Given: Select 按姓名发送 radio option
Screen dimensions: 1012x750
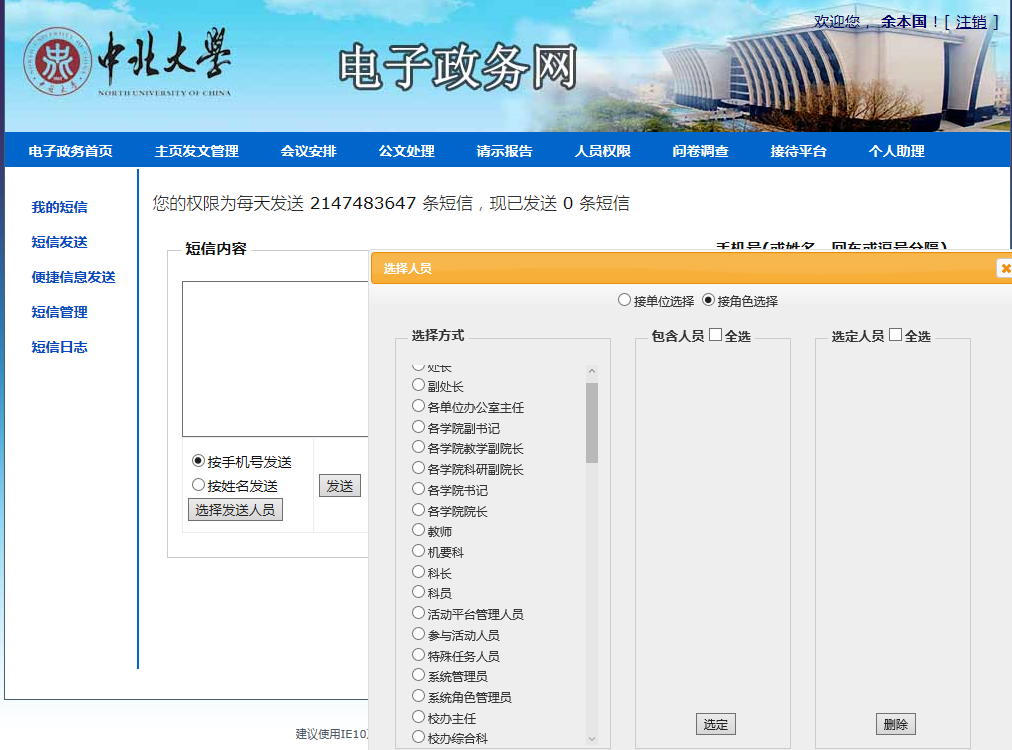Looking at the screenshot, I should [x=198, y=485].
